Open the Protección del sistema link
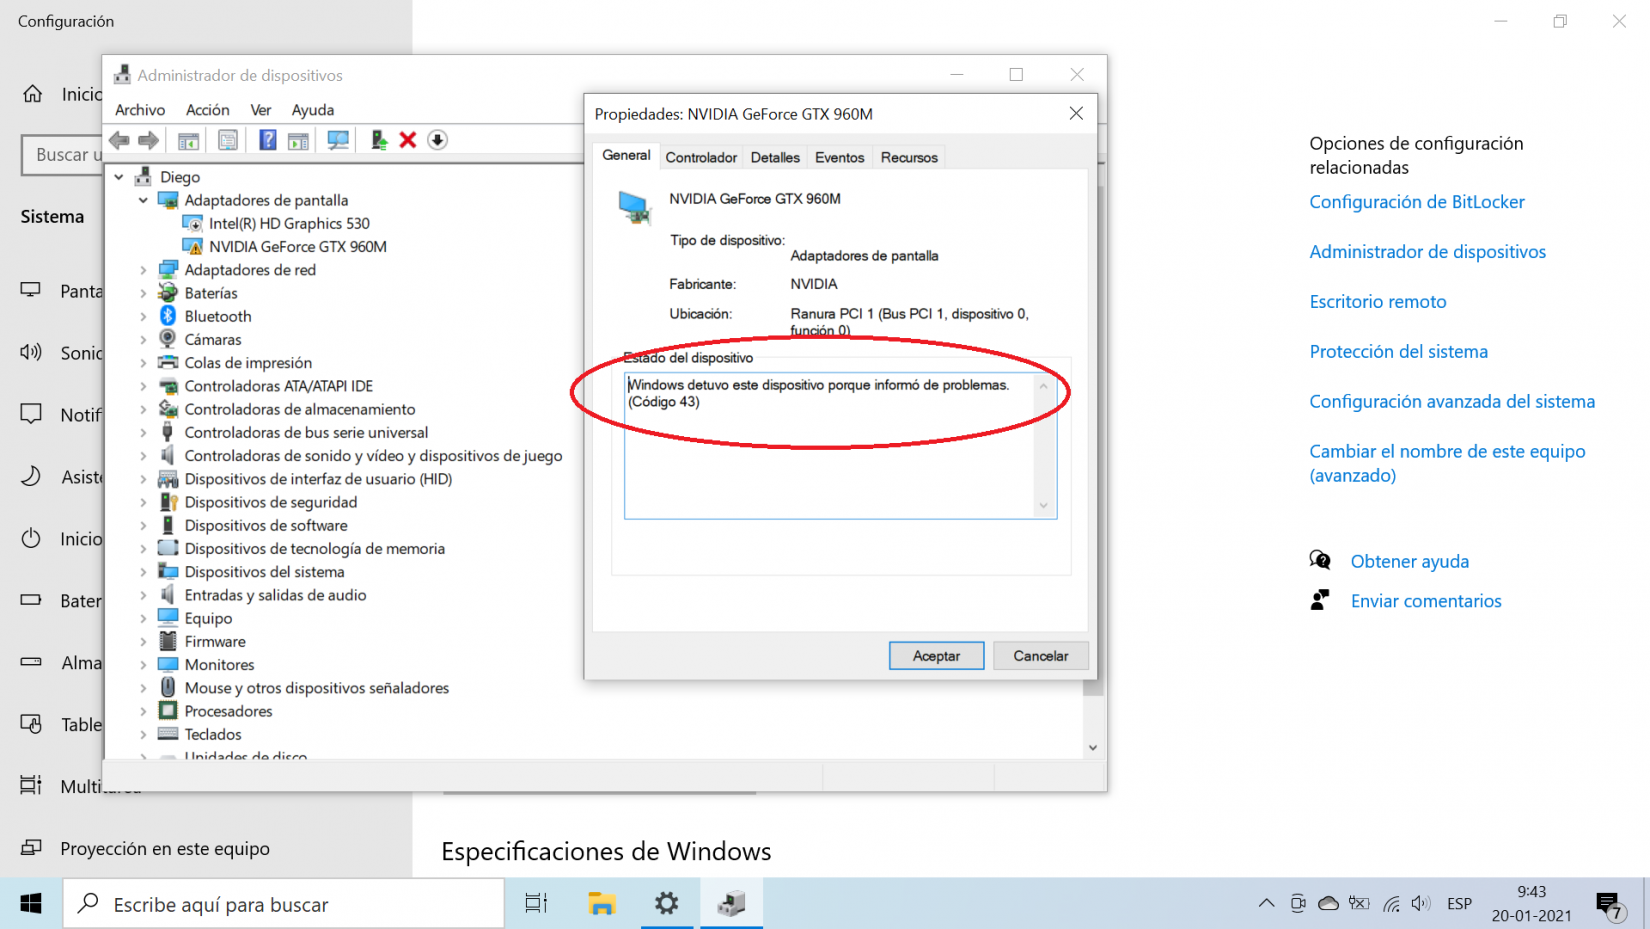Viewport: 1650px width, 929px height. (1399, 352)
